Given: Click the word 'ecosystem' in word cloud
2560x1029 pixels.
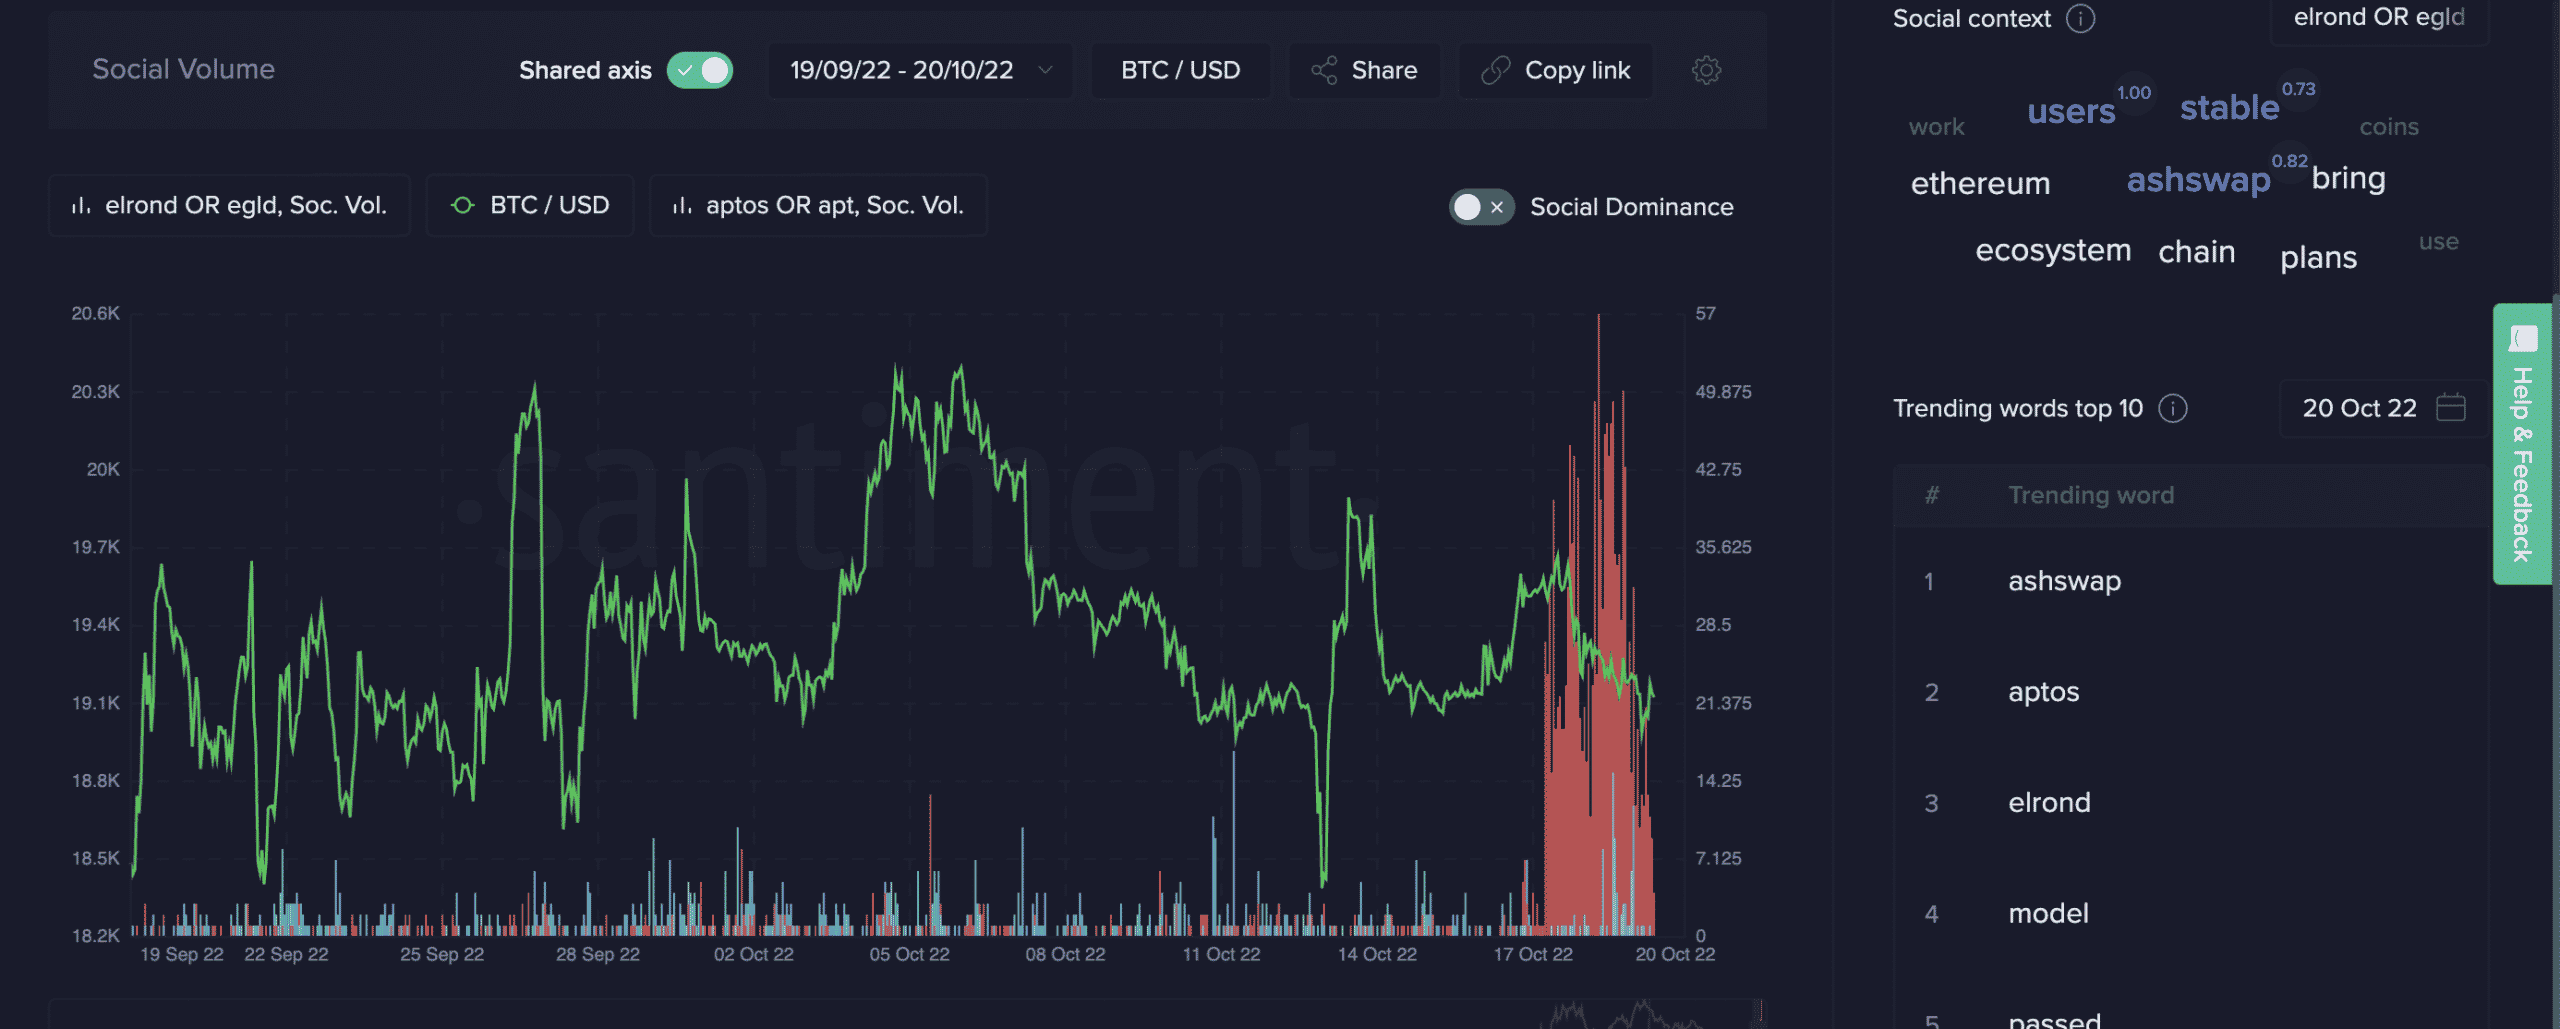Looking at the screenshot, I should click(2053, 250).
